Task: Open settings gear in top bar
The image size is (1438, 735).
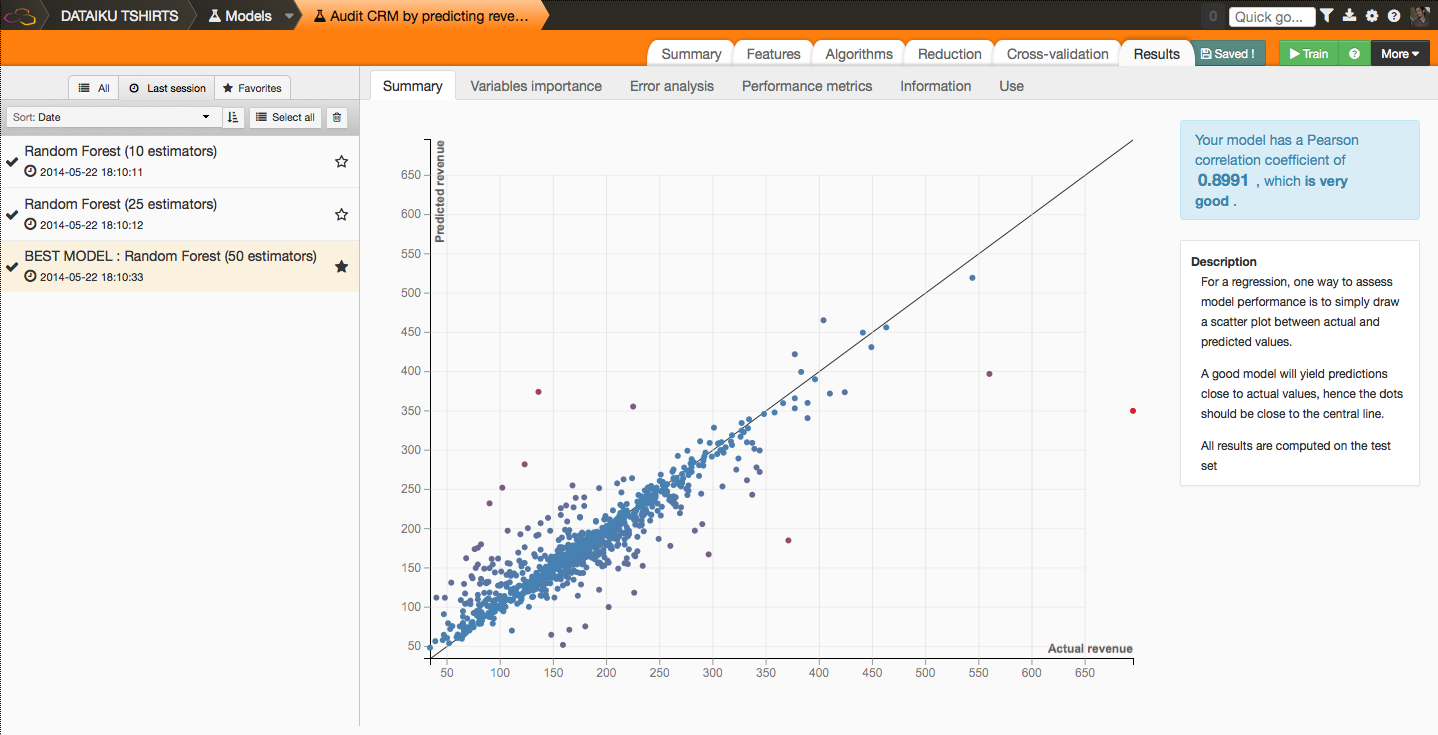Action: coord(1371,16)
